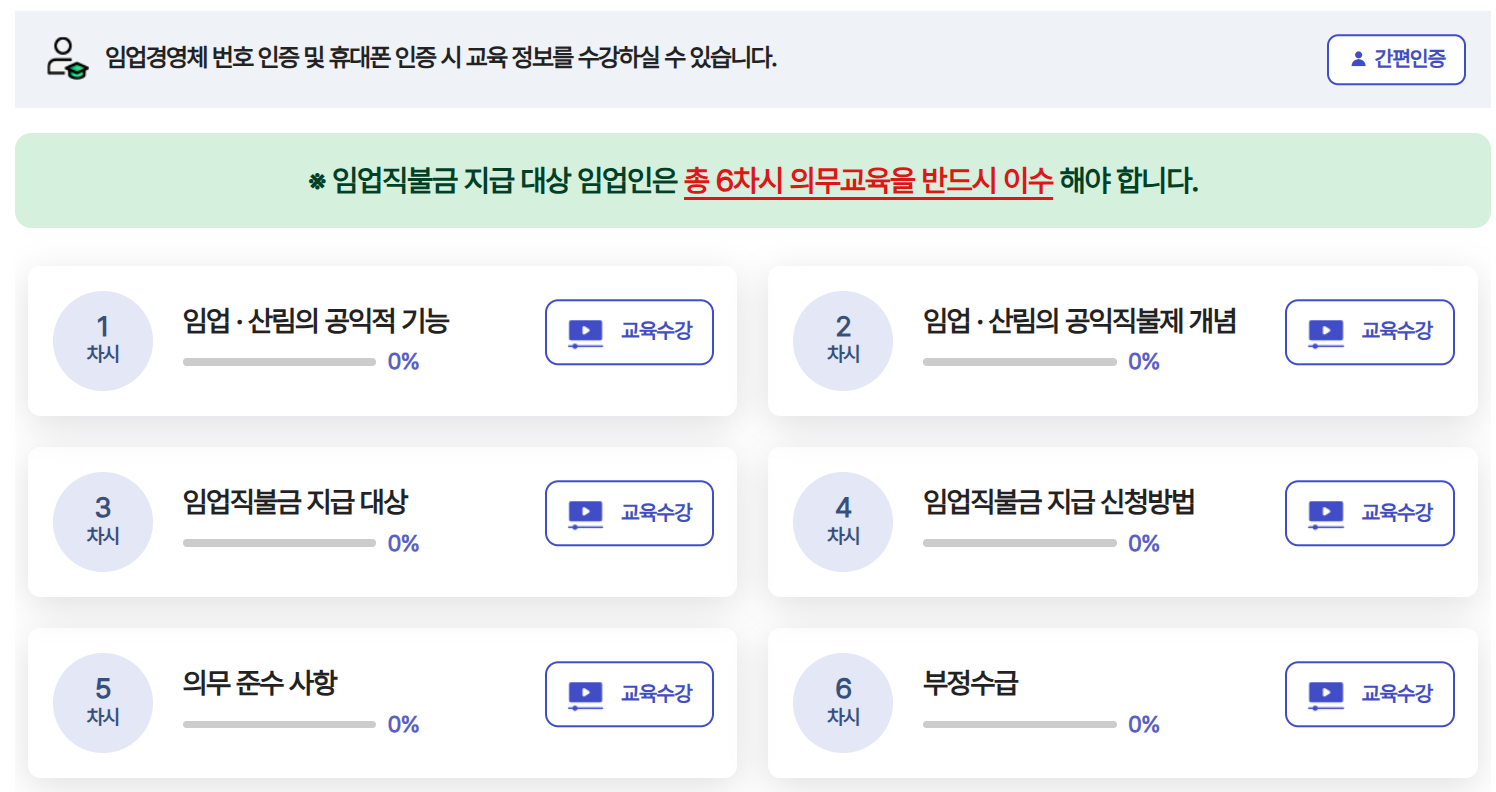This screenshot has height=792, width=1496.
Task: Open 교육수강 for 임업직불금 지급 대상
Action: click(629, 513)
